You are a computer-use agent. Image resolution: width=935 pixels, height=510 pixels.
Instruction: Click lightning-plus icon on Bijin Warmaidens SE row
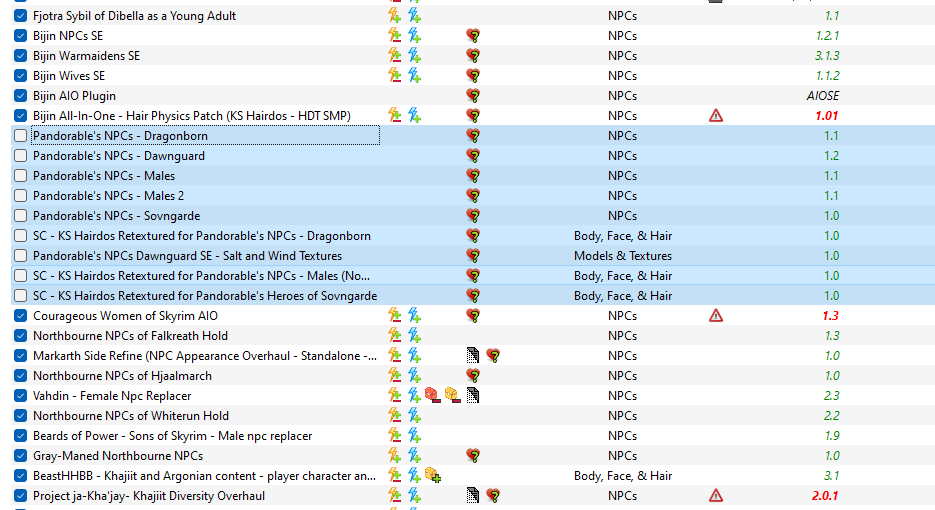414,55
